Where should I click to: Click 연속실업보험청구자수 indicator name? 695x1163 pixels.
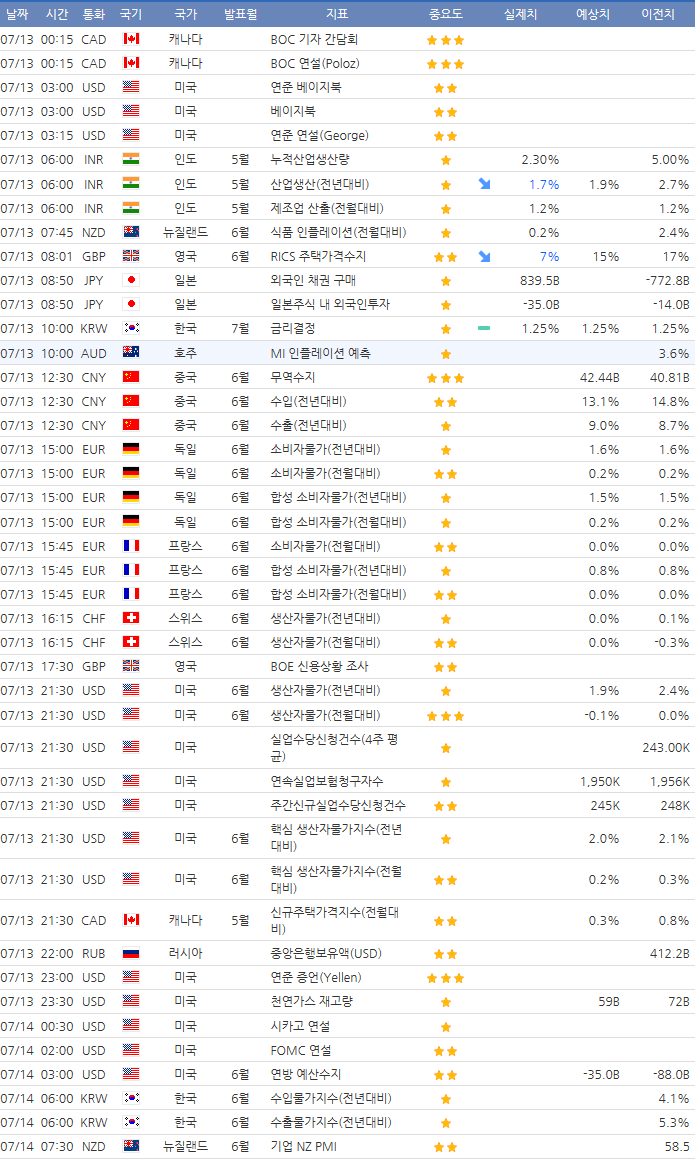pos(327,781)
